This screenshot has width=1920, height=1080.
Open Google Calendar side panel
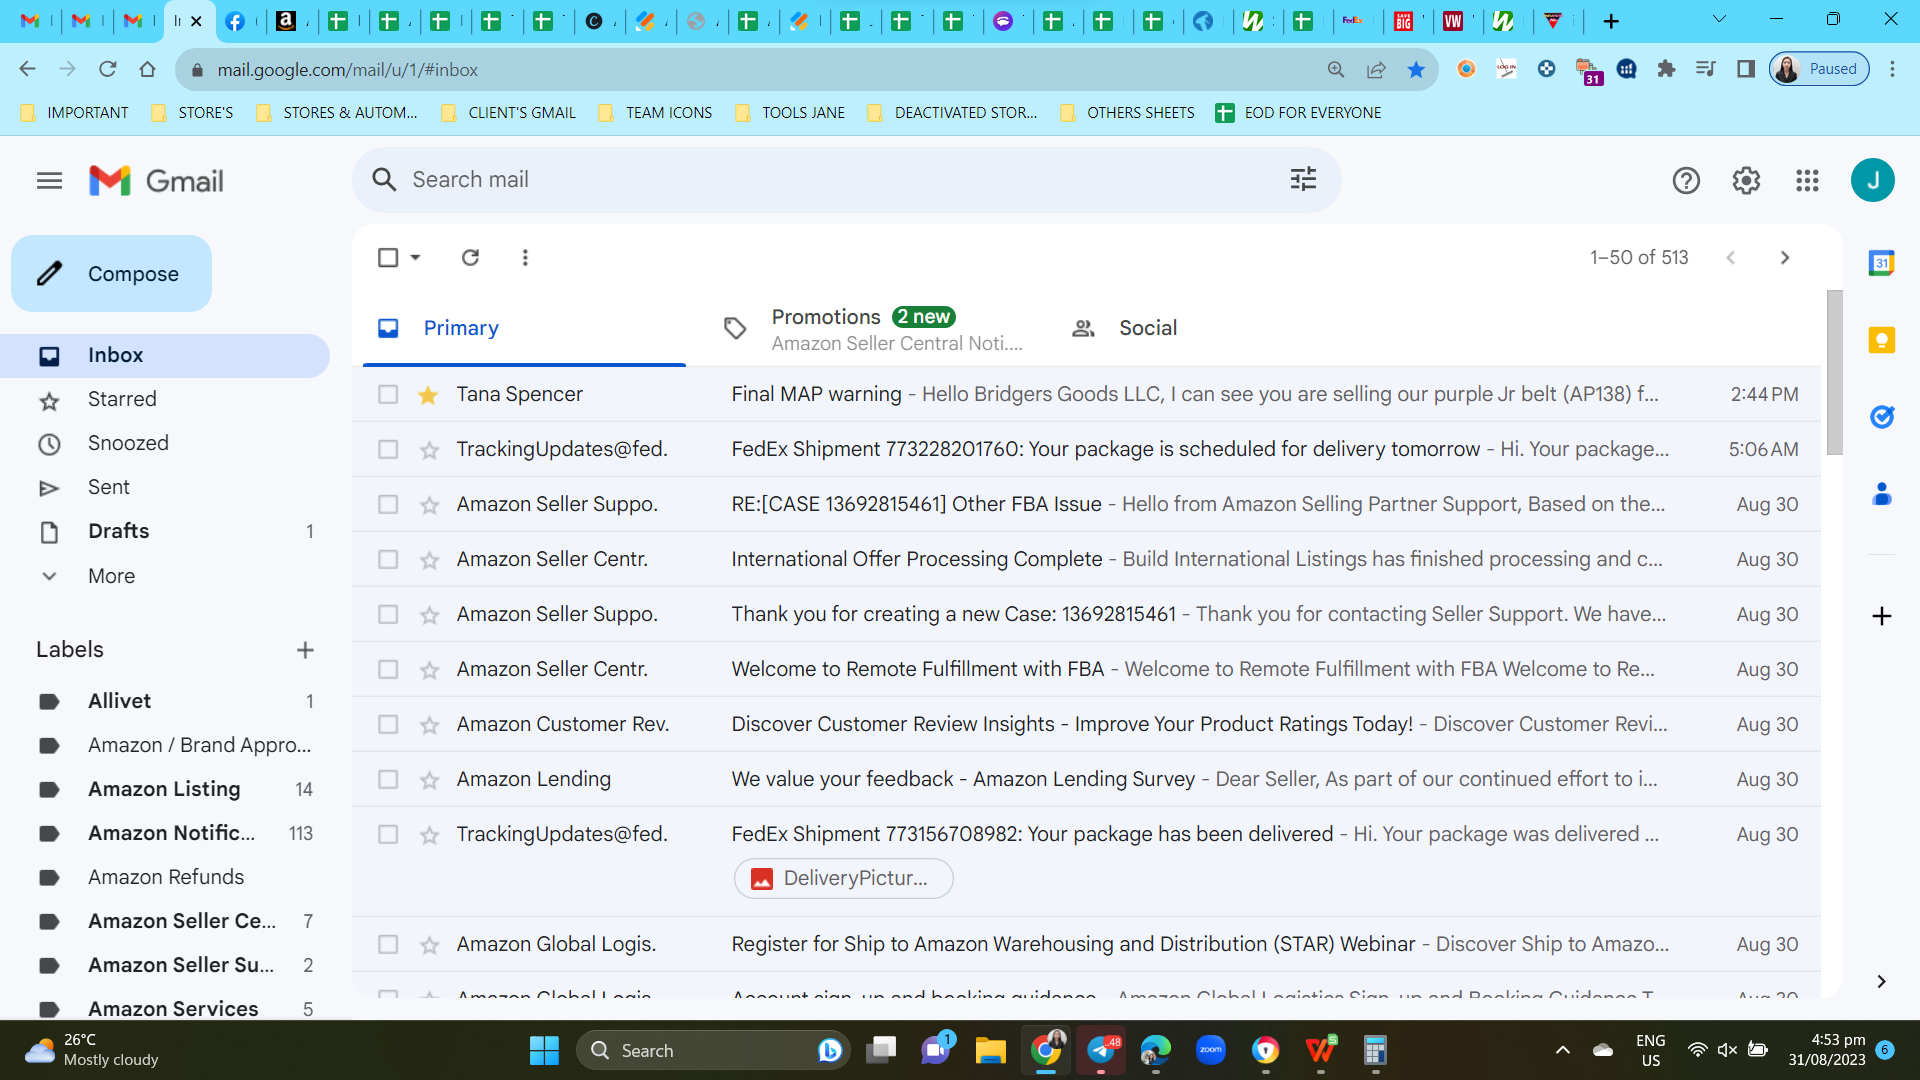point(1881,263)
